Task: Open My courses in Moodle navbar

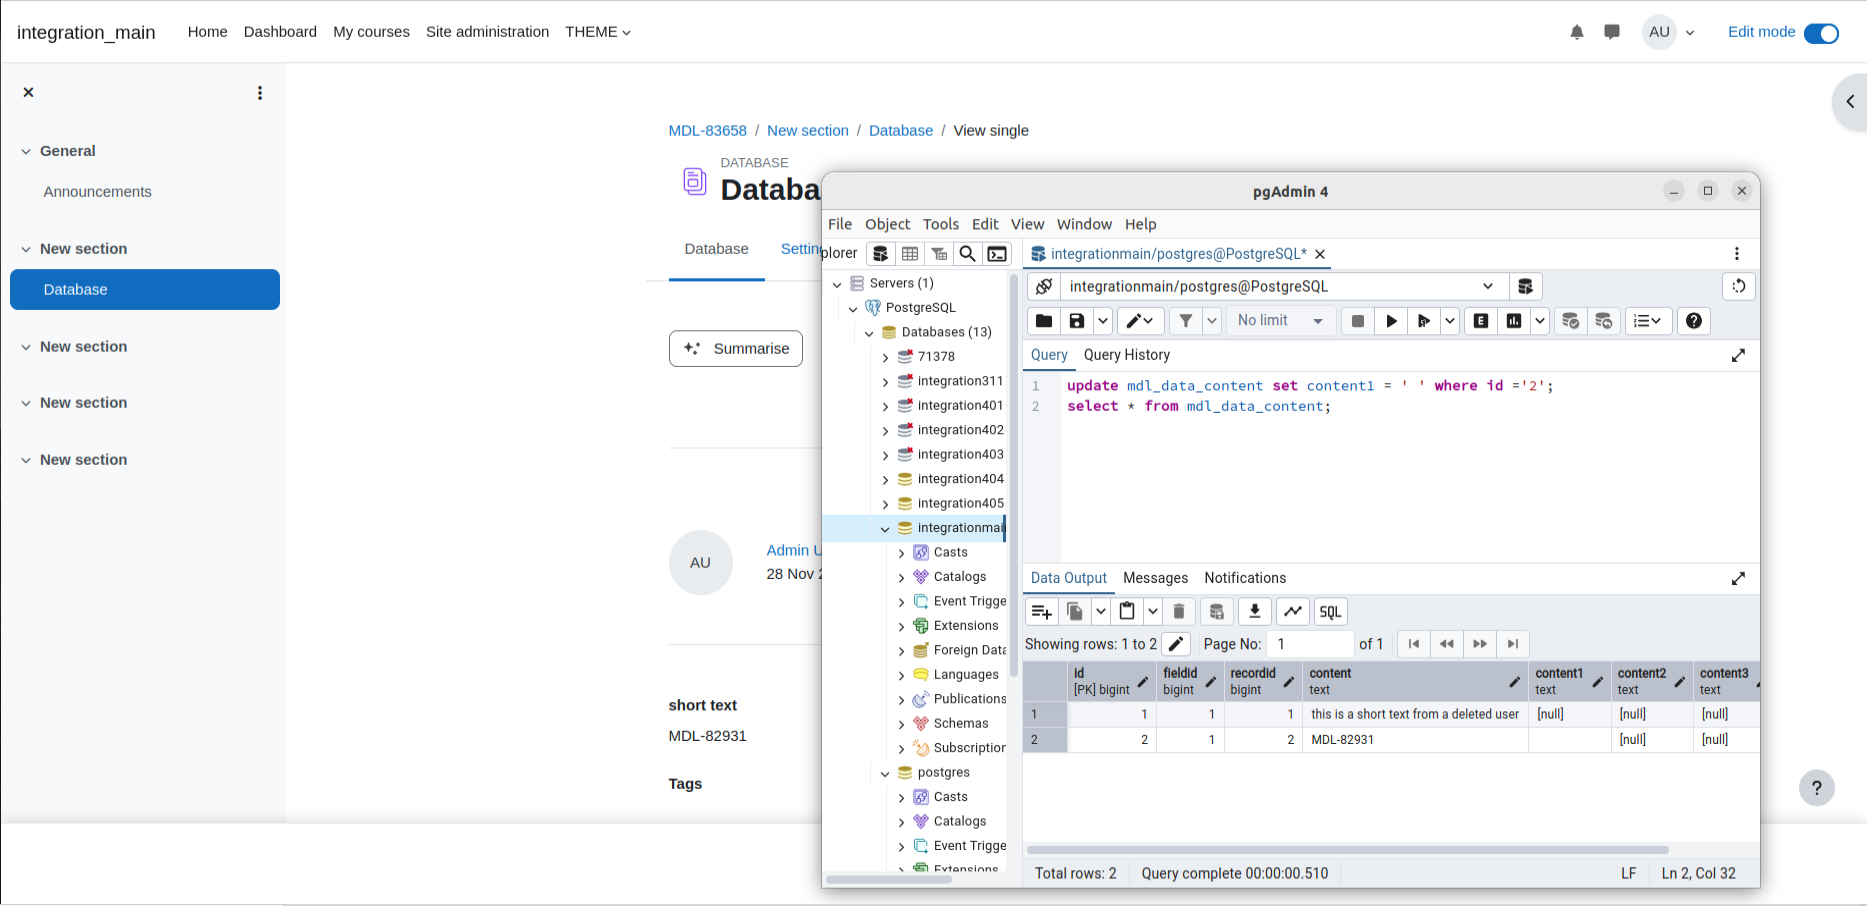Action: coord(371,32)
